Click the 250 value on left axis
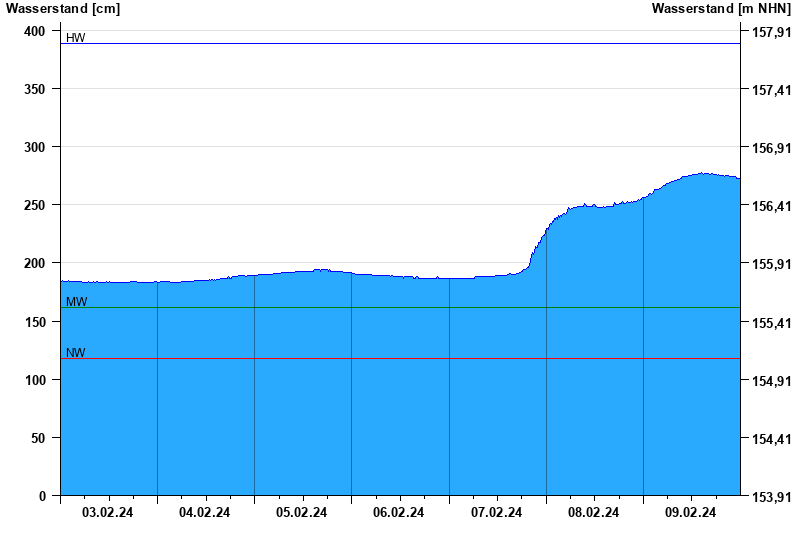The height and width of the screenshot is (550, 800). pos(35,205)
